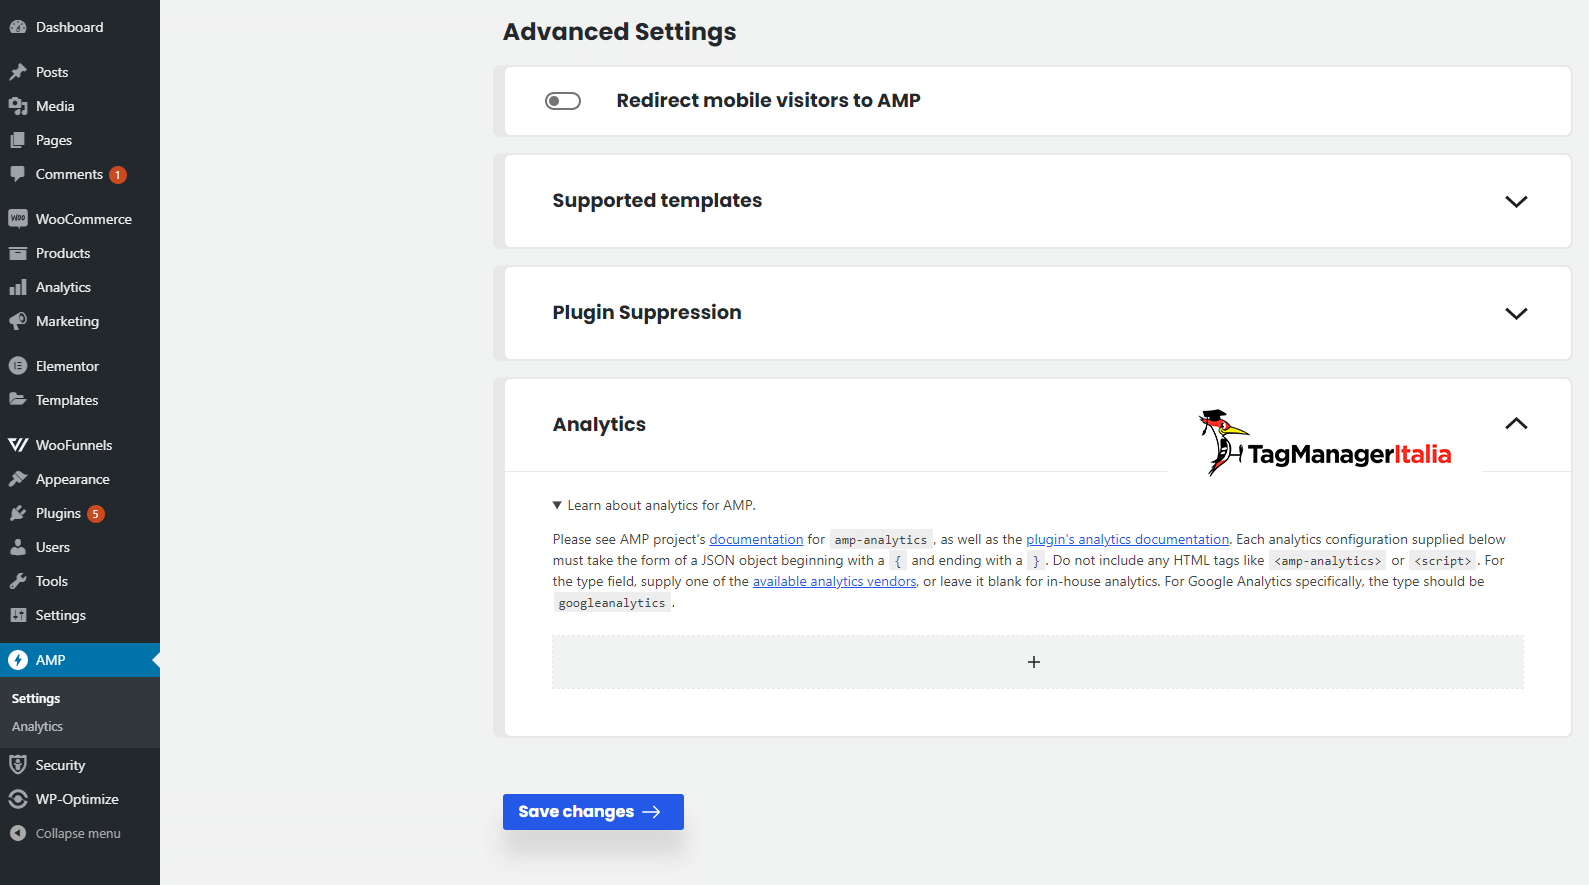Click Collapse menu in sidebar
The height and width of the screenshot is (885, 1589).
[x=78, y=833]
